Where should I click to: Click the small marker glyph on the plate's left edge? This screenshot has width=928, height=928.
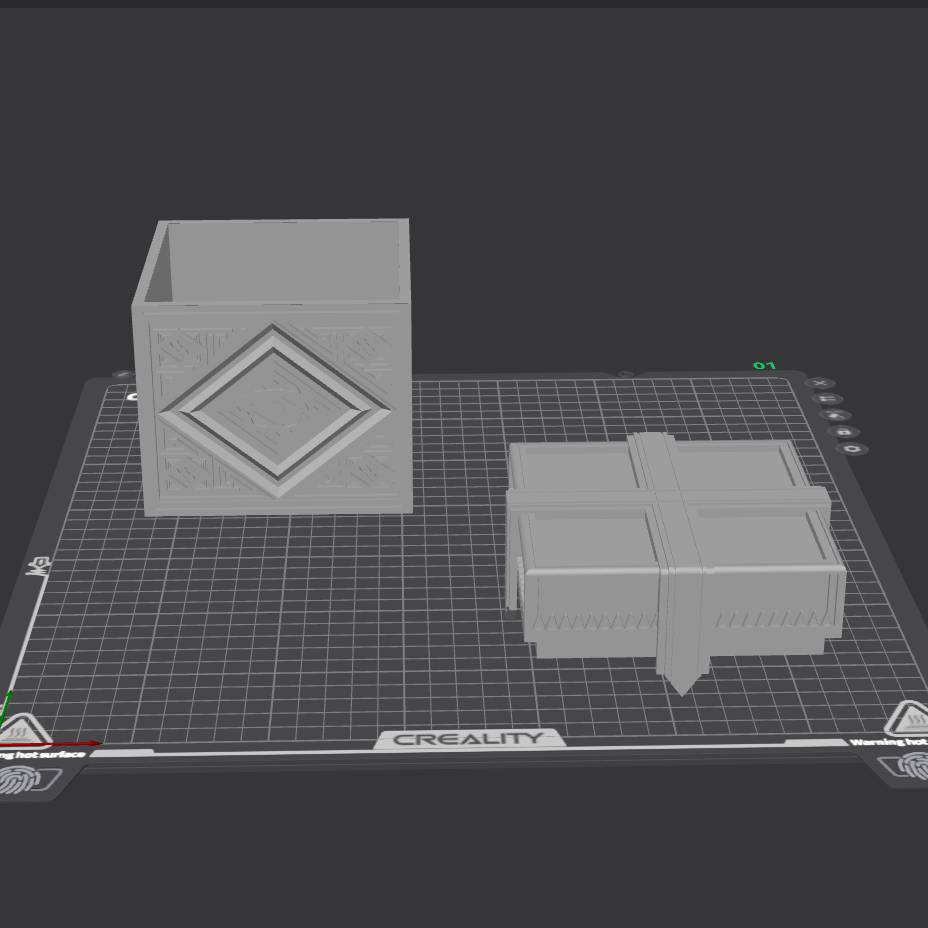[x=38, y=563]
